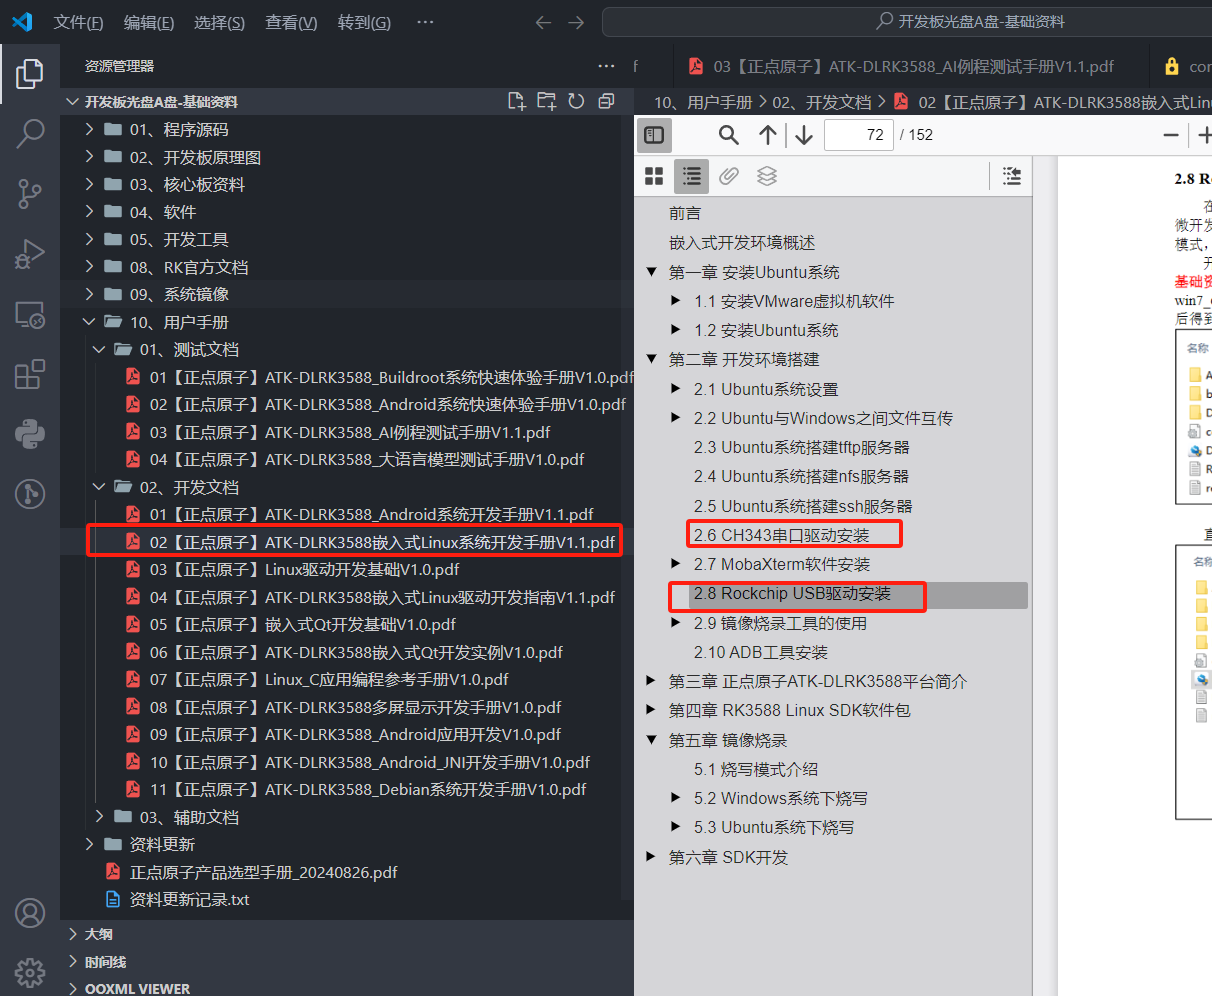Show PDF attachments view
This screenshot has height=996, width=1212.
[729, 176]
